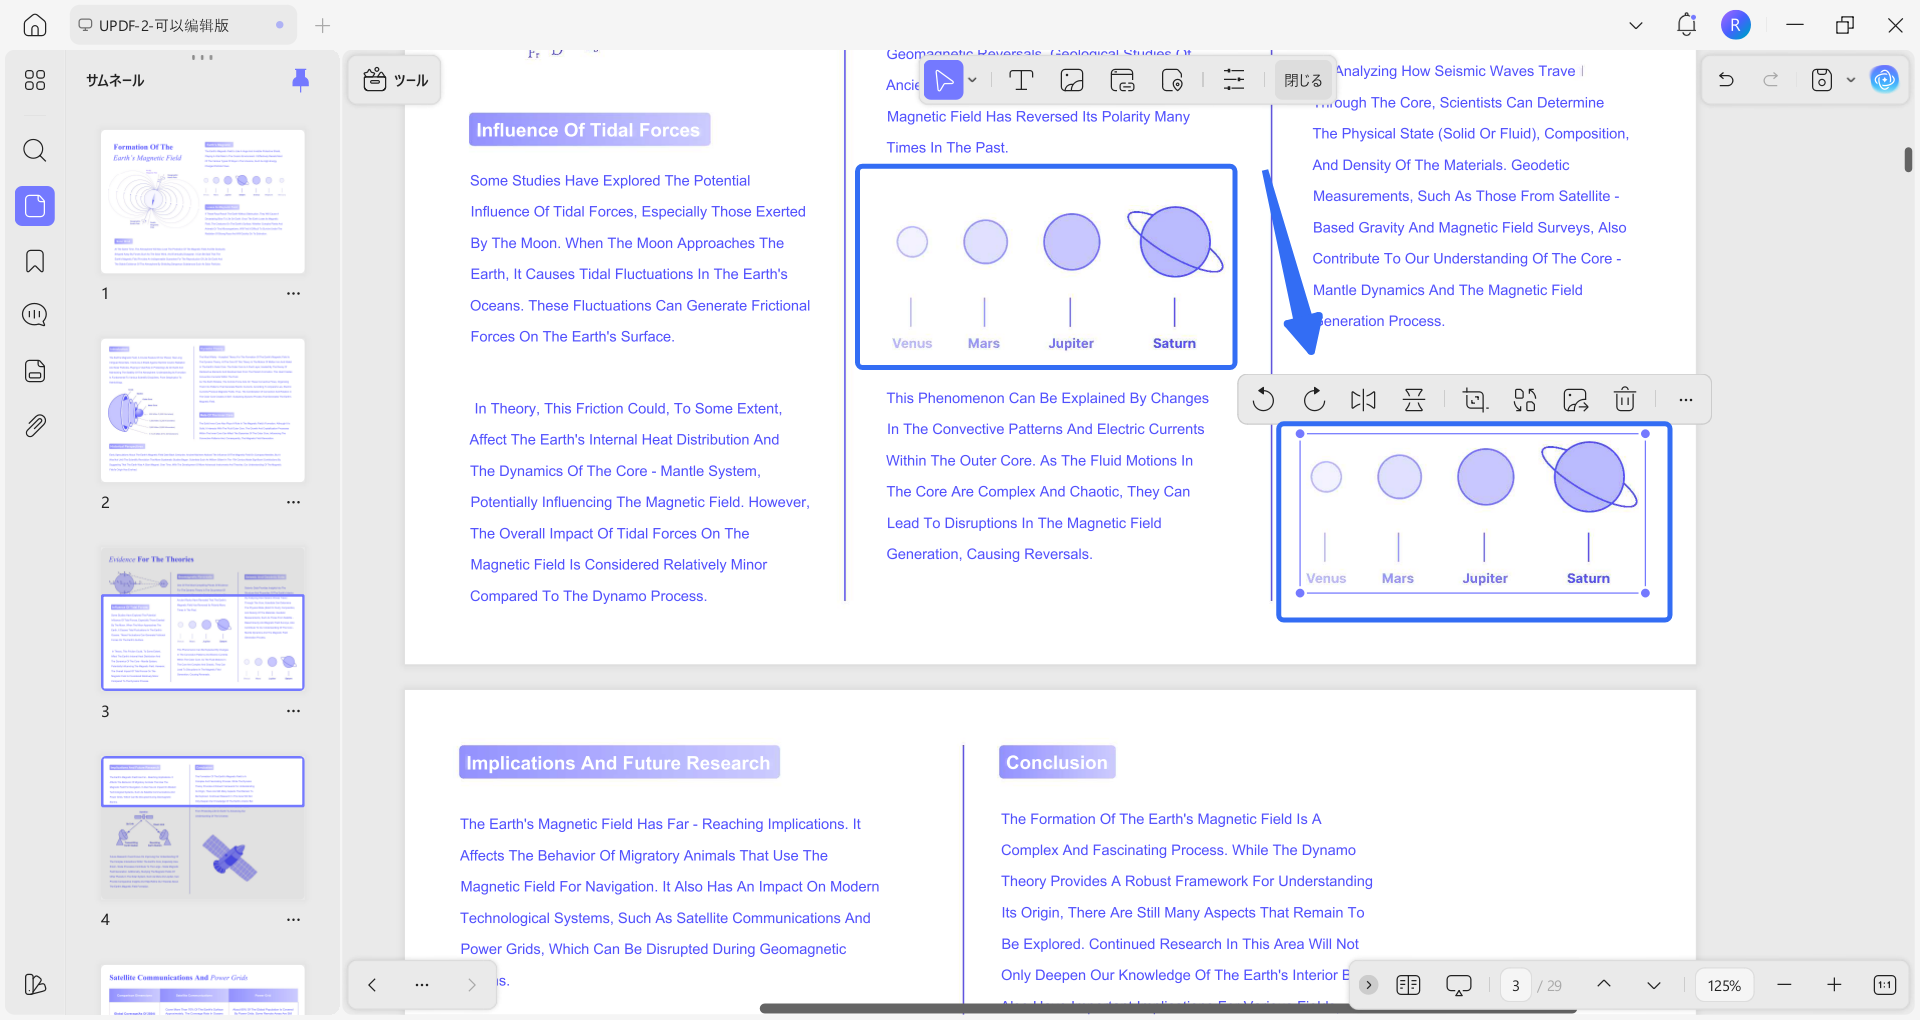Screen dimensions: 1920x1020
Task: Click the 125% zoom level control
Action: point(1724,985)
